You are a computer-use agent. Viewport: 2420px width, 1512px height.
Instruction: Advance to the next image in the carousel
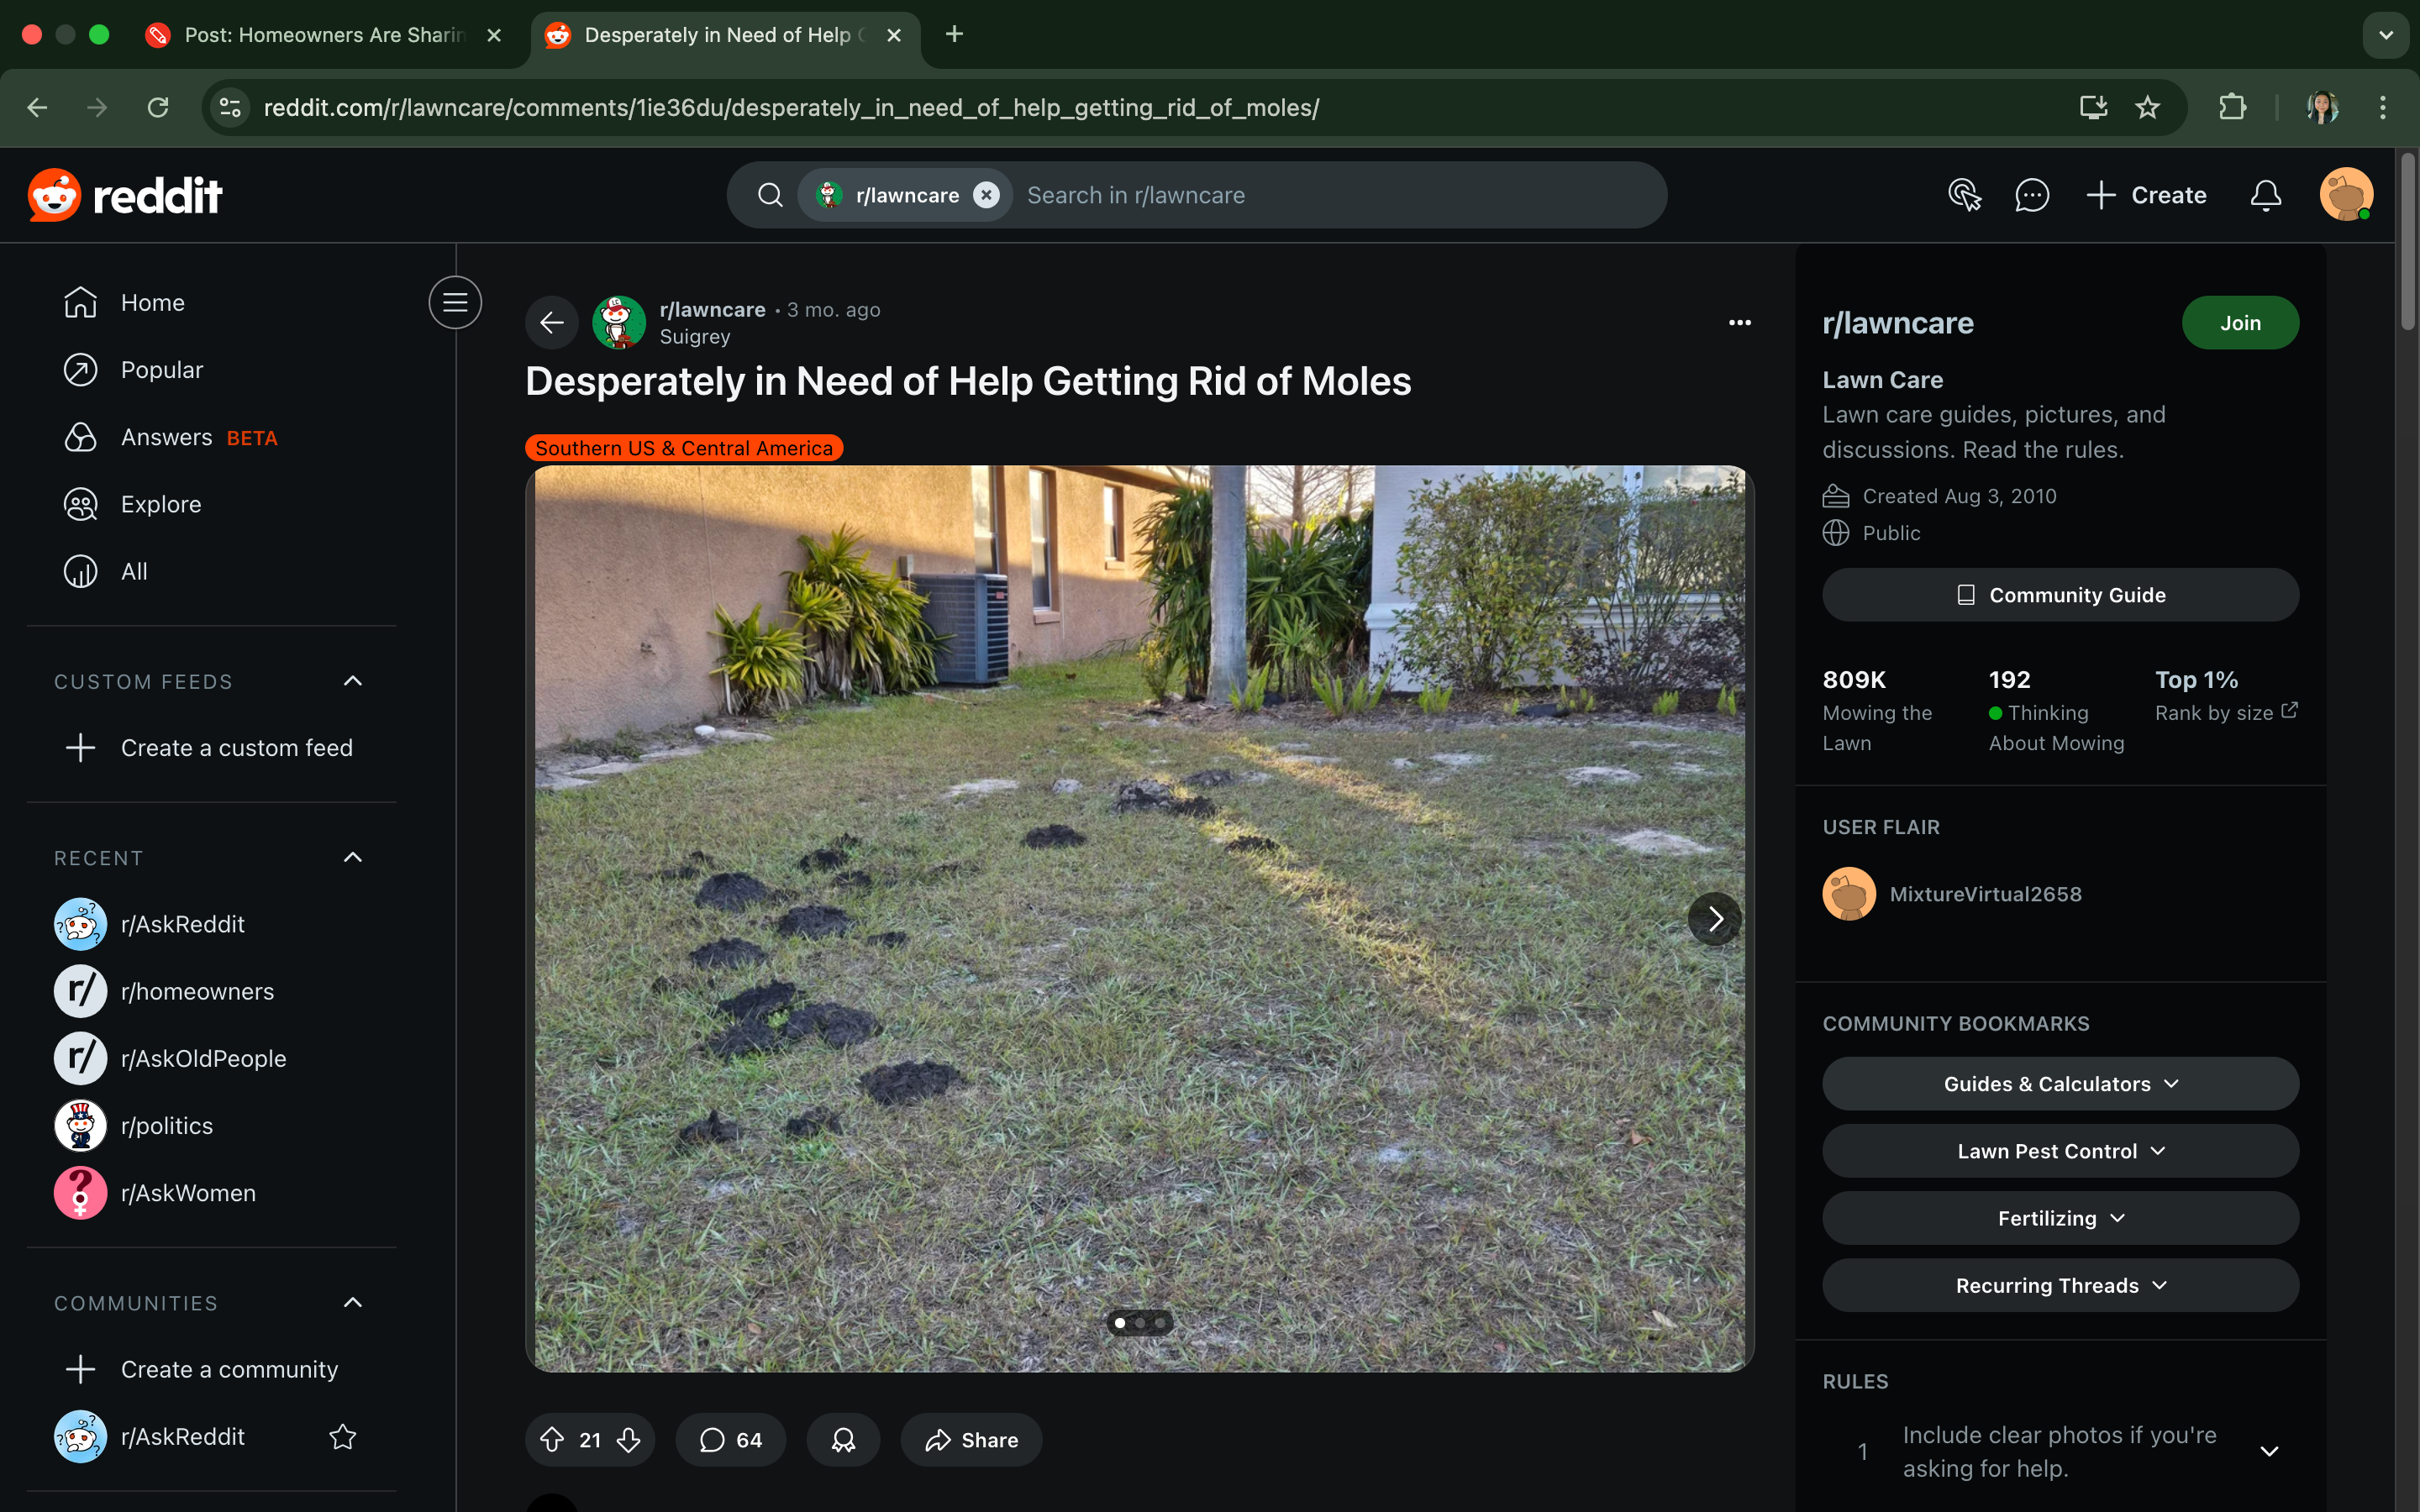(x=1714, y=918)
